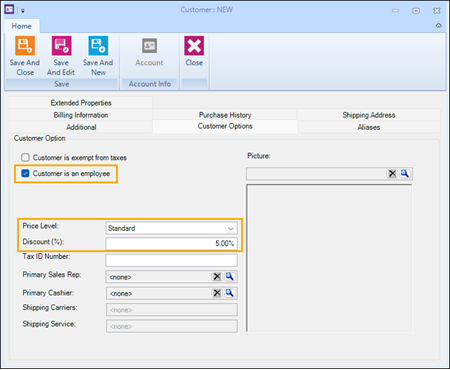Image resolution: width=450 pixels, height=370 pixels.
Task: Collapse the ribbon with chevron arrow
Action: click(x=439, y=26)
